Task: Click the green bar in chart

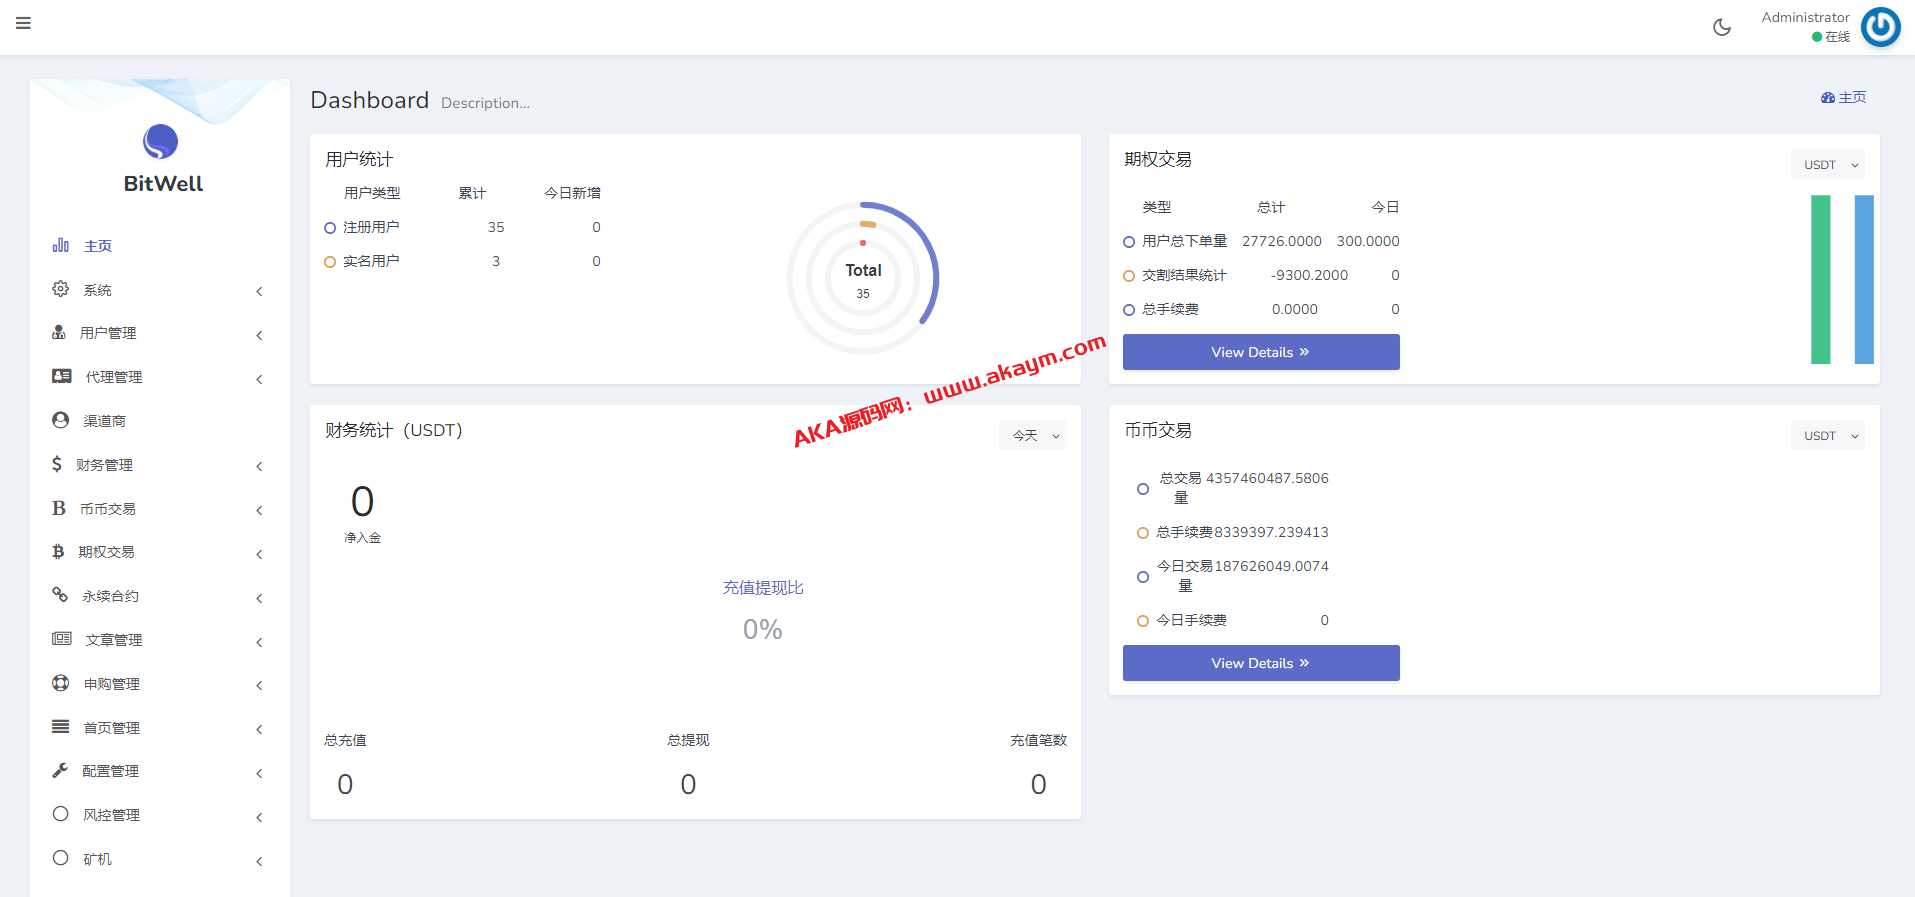Action: coord(1820,279)
